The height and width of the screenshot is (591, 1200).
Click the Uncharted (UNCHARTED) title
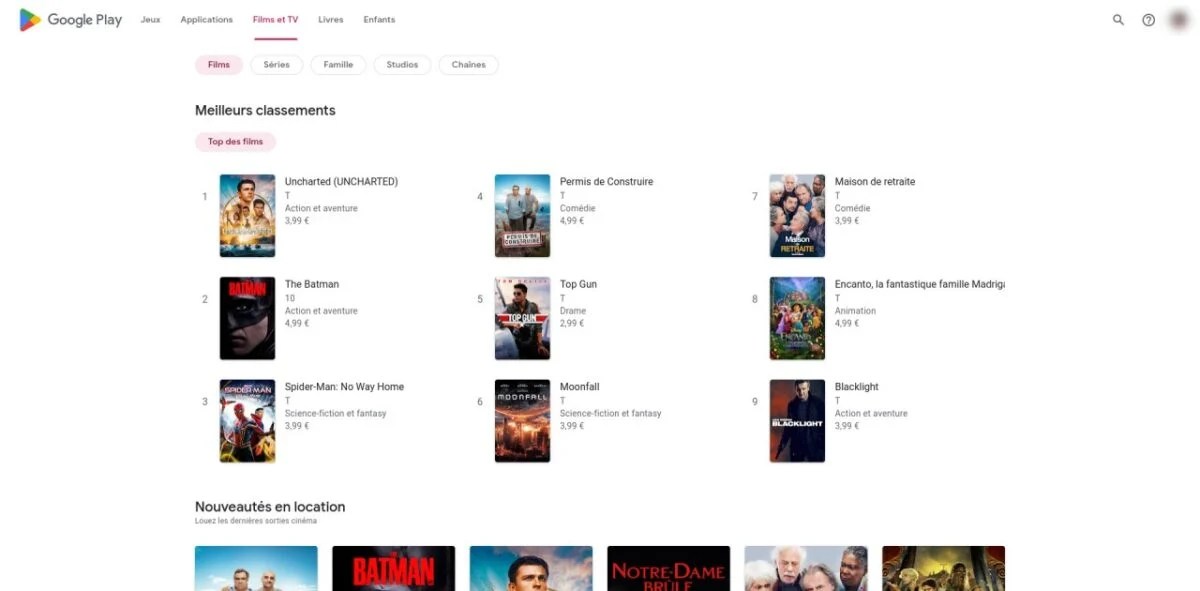point(341,182)
